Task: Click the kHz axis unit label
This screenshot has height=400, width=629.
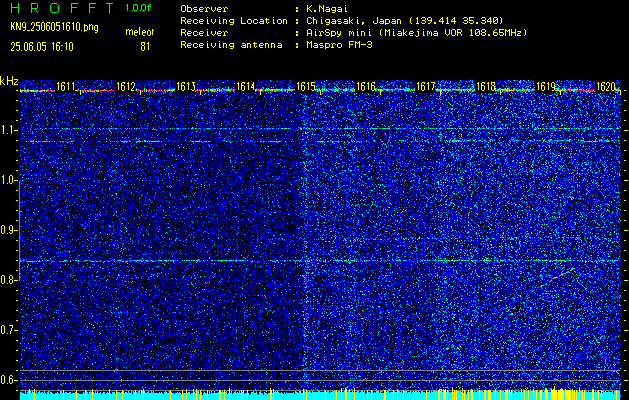Action: [9, 81]
